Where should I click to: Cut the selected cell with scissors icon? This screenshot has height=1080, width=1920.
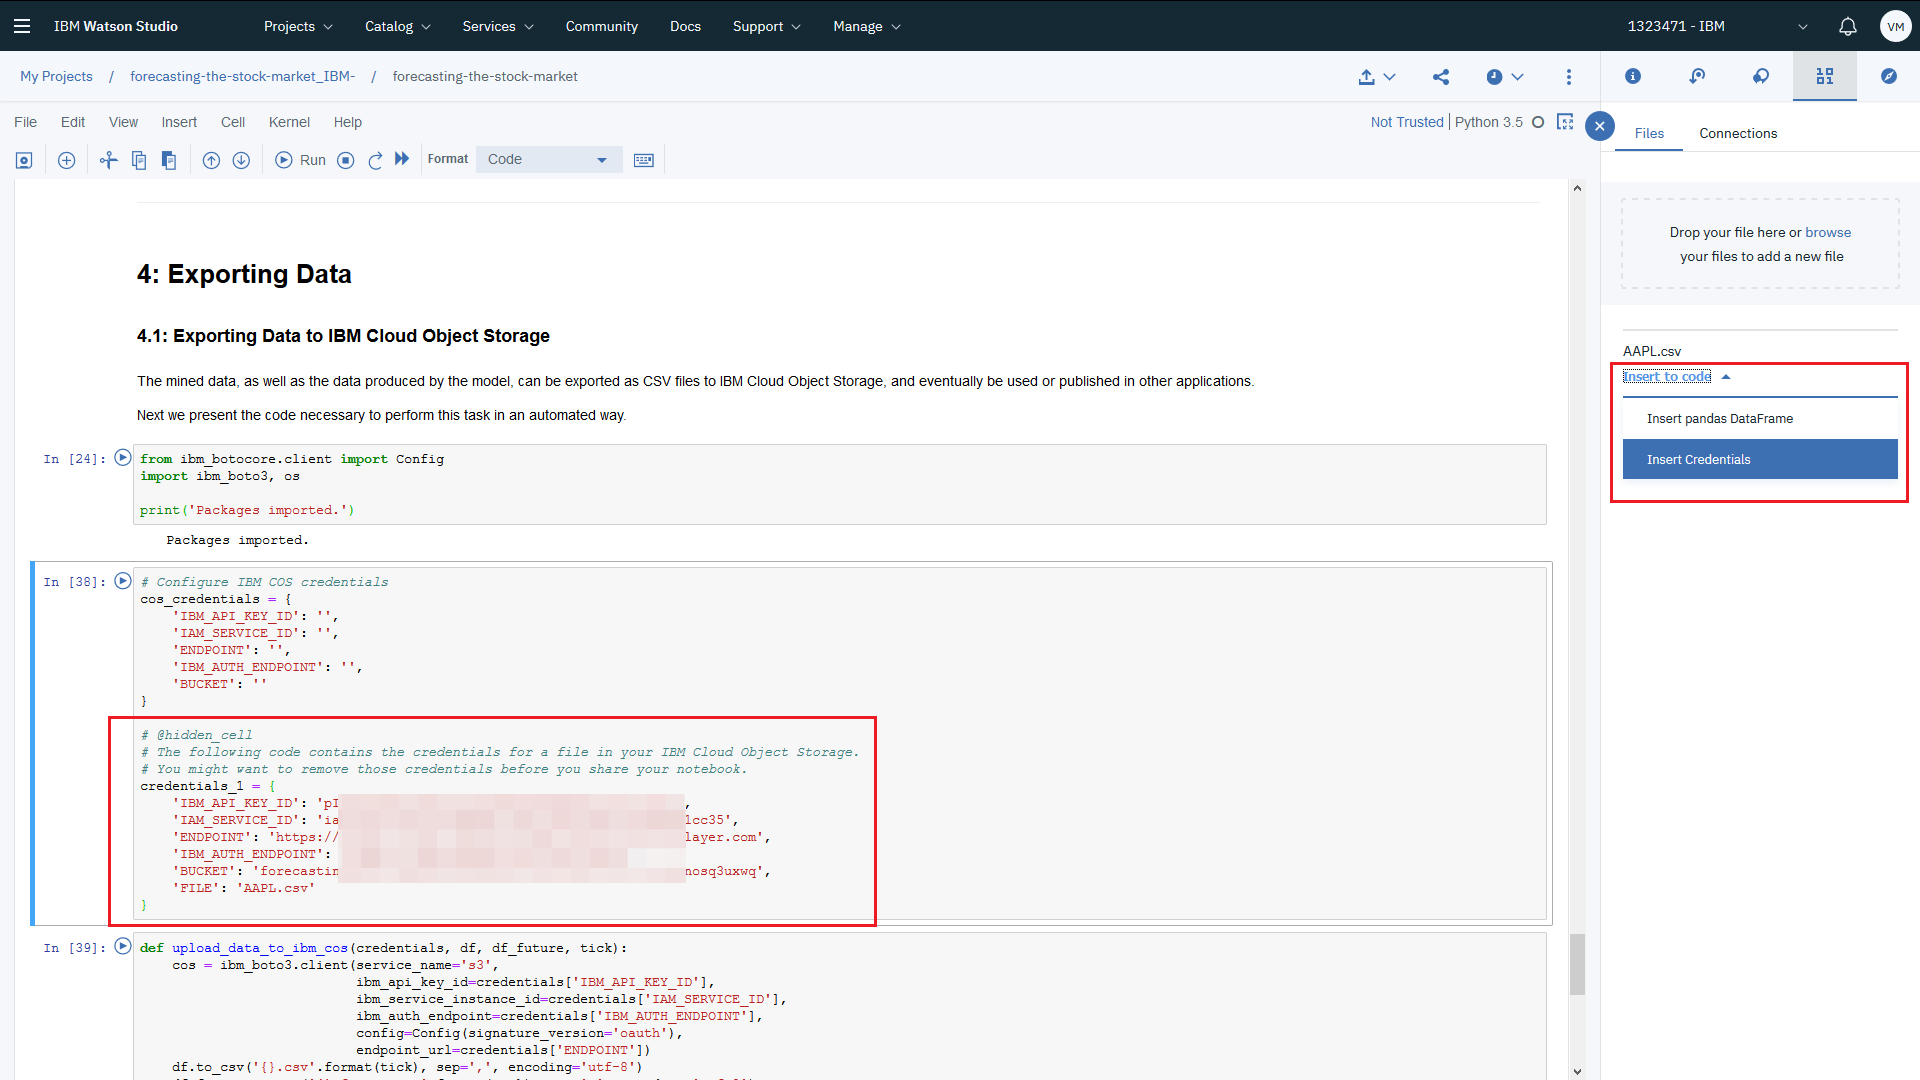click(108, 160)
